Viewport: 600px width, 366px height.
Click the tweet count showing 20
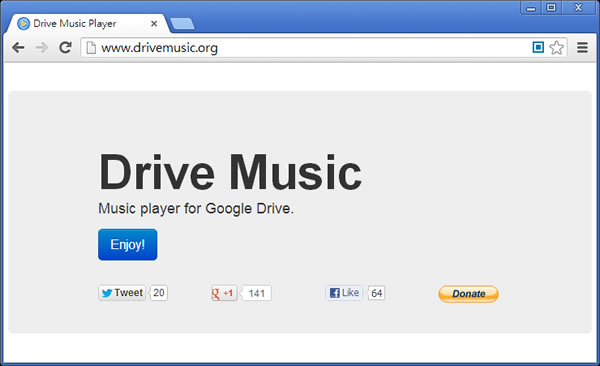click(x=159, y=293)
